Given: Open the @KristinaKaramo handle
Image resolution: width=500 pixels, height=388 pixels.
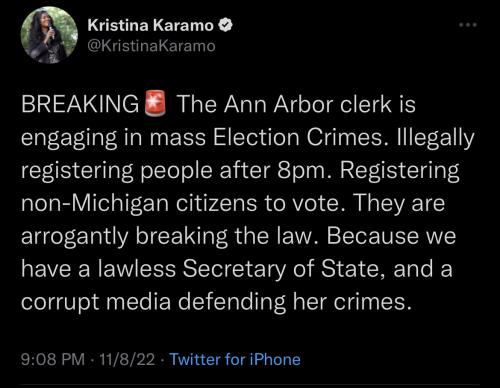Looking at the screenshot, I should tap(152, 46).
